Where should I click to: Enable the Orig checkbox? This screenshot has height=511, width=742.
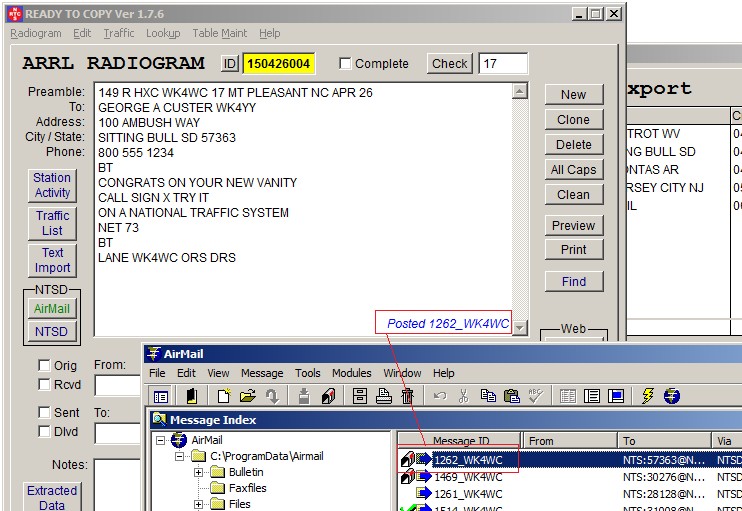click(44, 365)
